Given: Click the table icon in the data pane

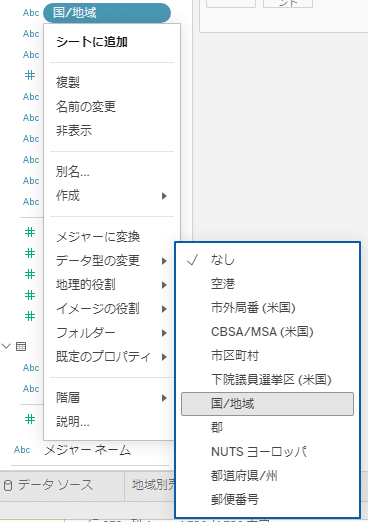Looking at the screenshot, I should click(21, 347).
